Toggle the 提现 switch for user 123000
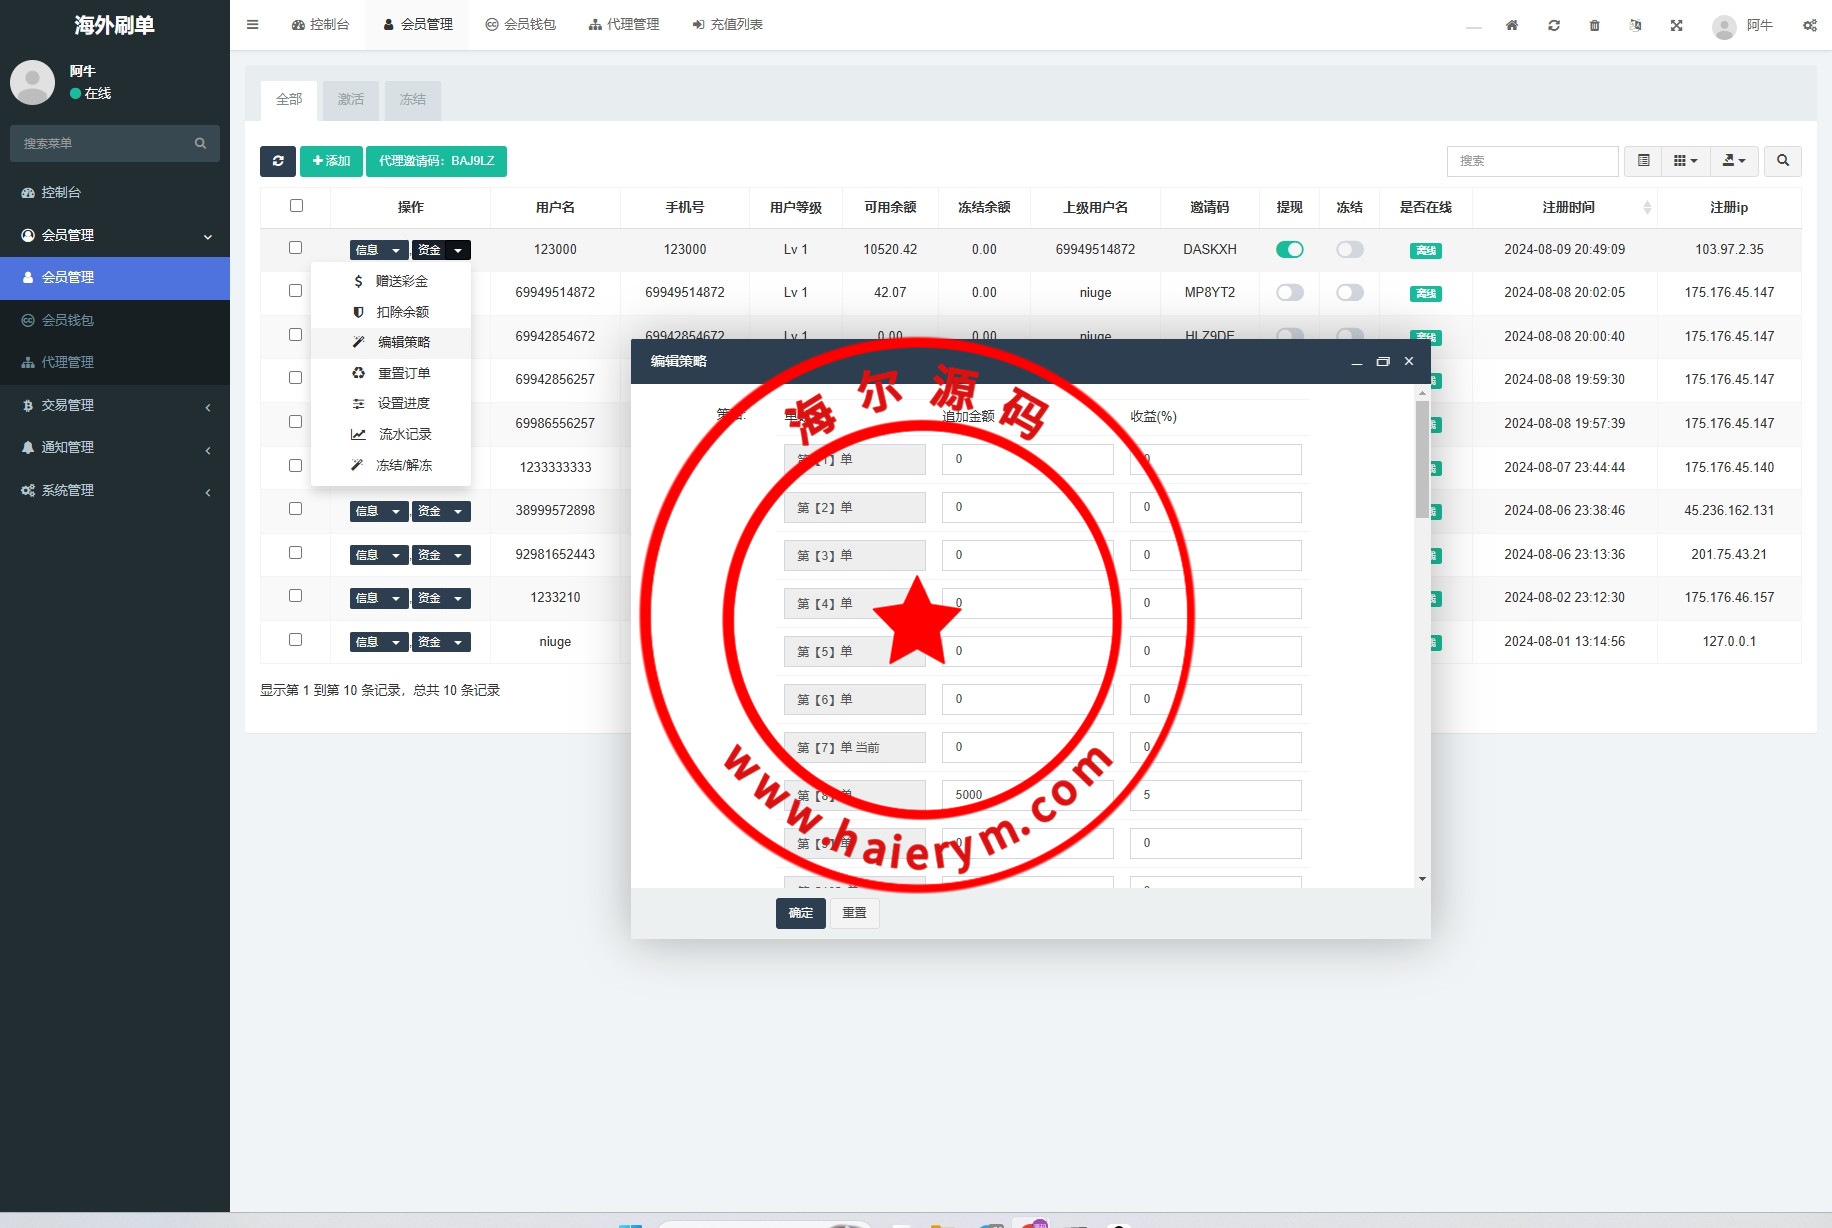Image resolution: width=1832 pixels, height=1228 pixels. [1290, 249]
